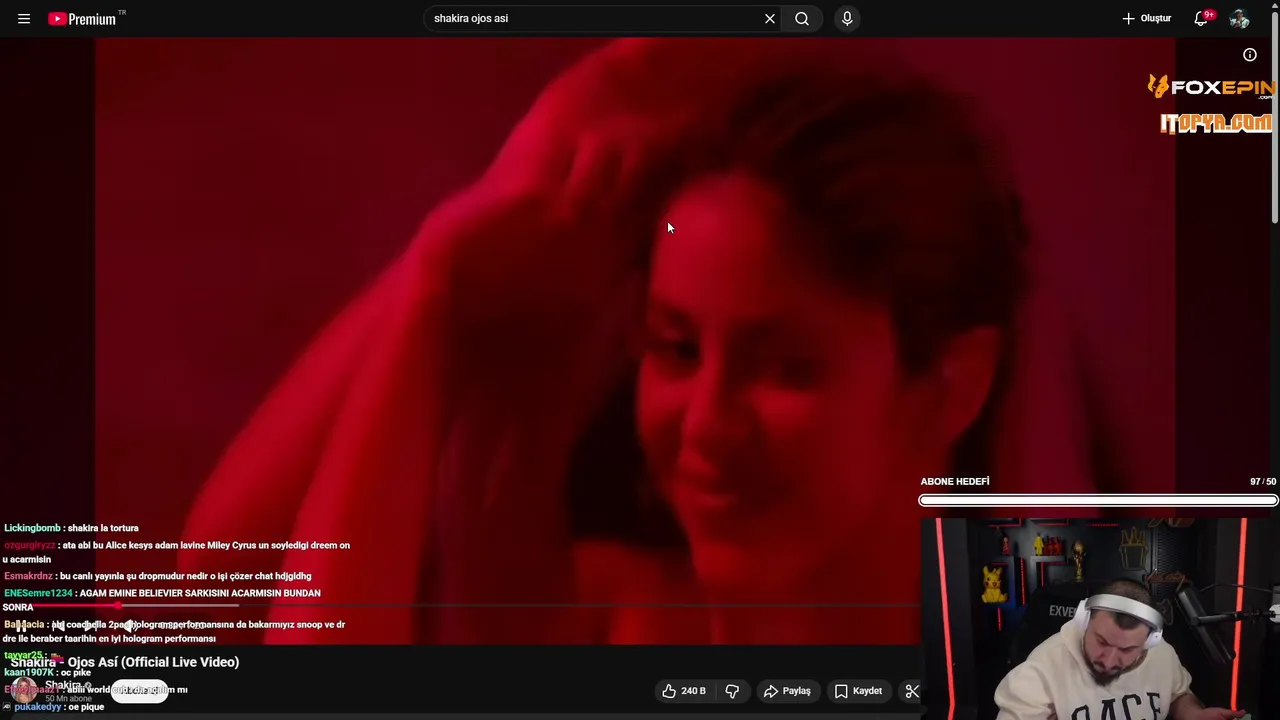Image resolution: width=1280 pixels, height=720 pixels.
Task: Open Shakira channel avatar
Action: pos(25,690)
